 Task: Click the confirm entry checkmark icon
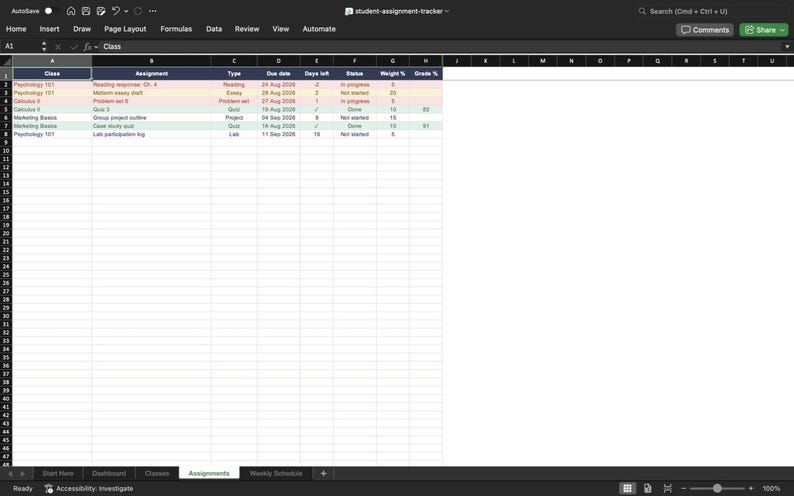(74, 47)
